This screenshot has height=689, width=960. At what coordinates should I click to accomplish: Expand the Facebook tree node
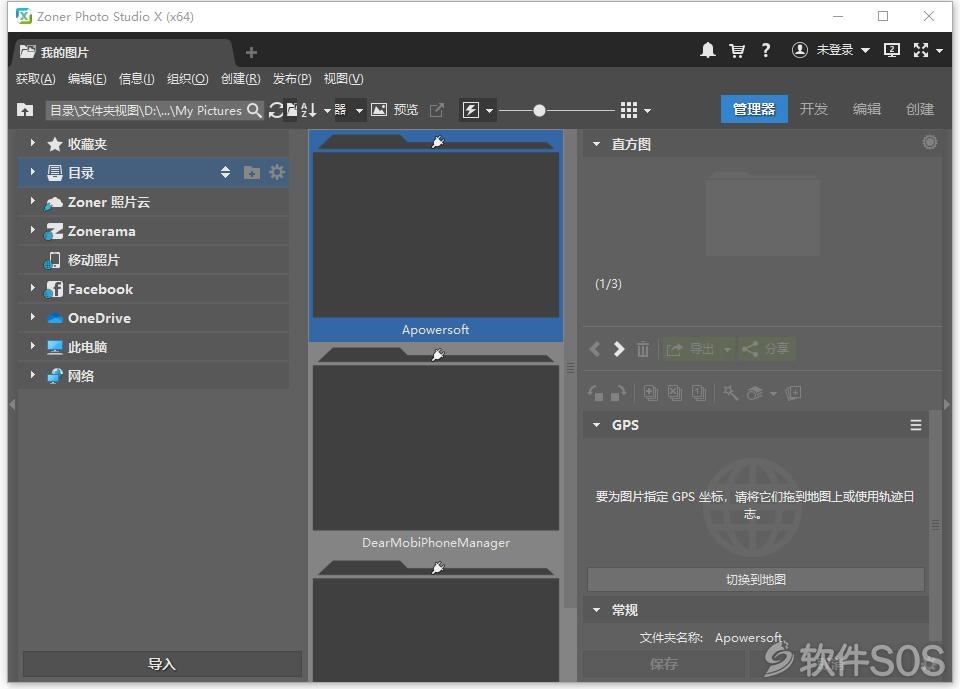(33, 288)
